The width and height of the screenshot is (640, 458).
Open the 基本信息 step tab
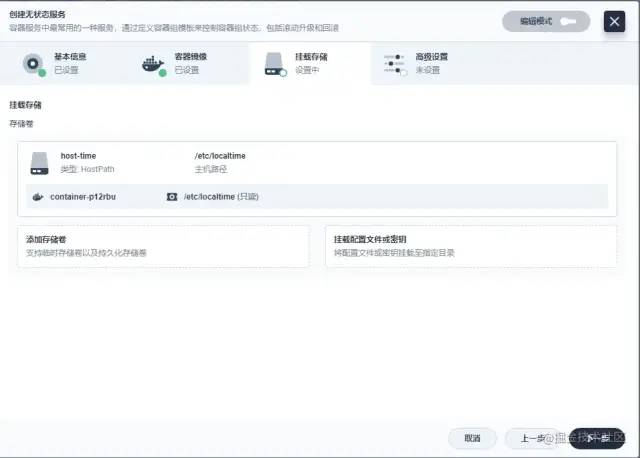[63, 64]
